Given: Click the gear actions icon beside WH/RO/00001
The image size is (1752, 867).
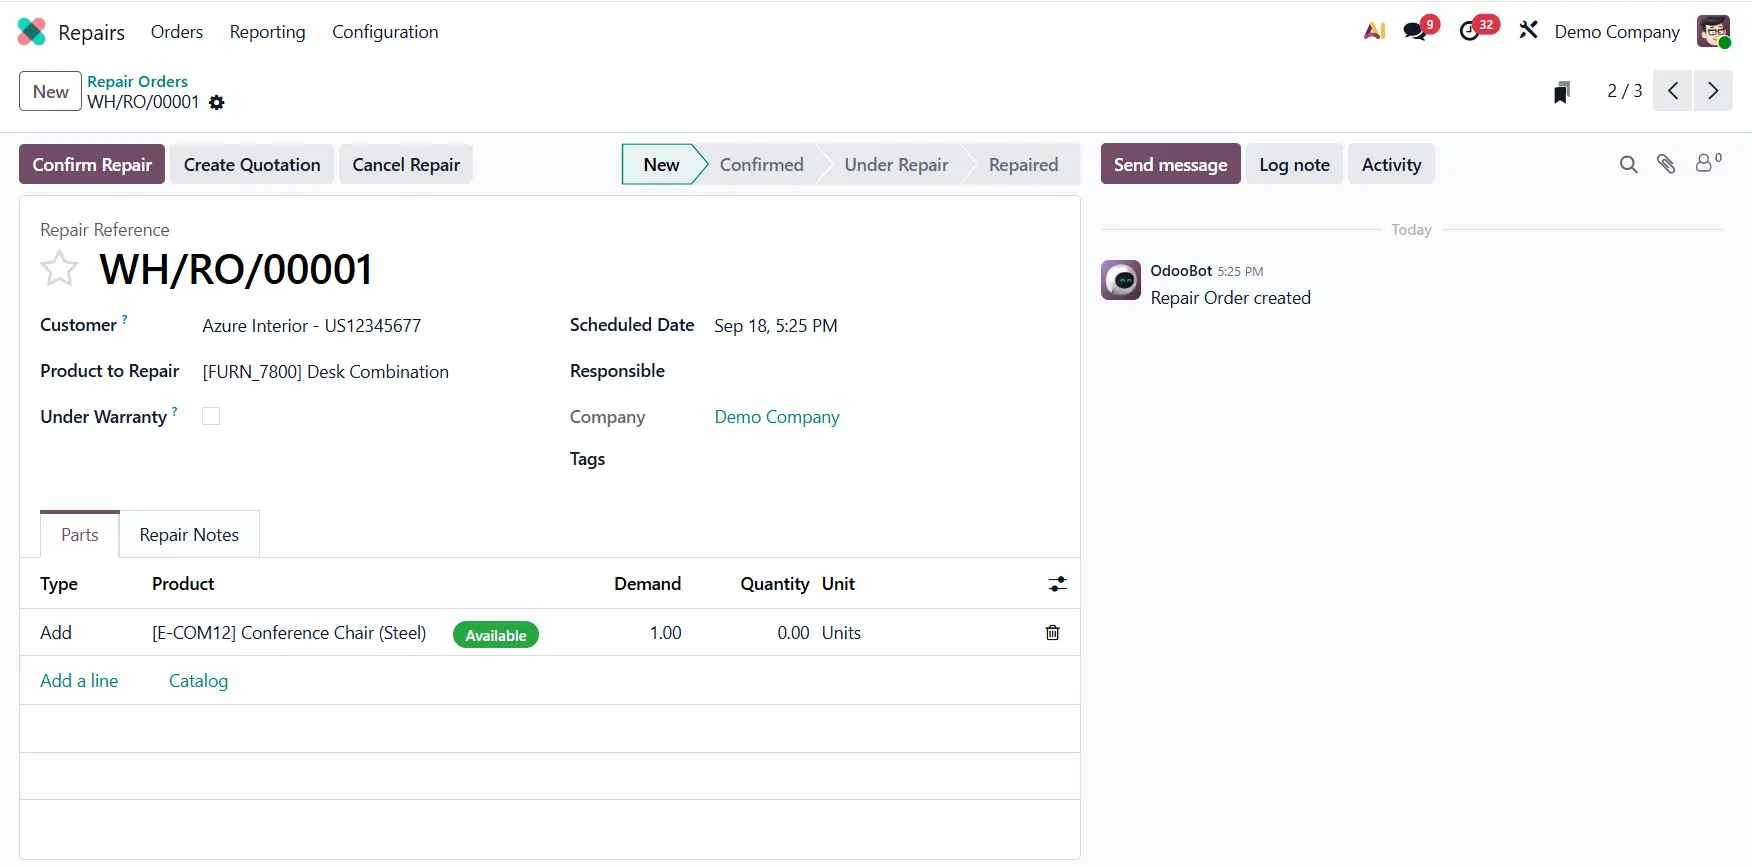Looking at the screenshot, I should [x=217, y=102].
